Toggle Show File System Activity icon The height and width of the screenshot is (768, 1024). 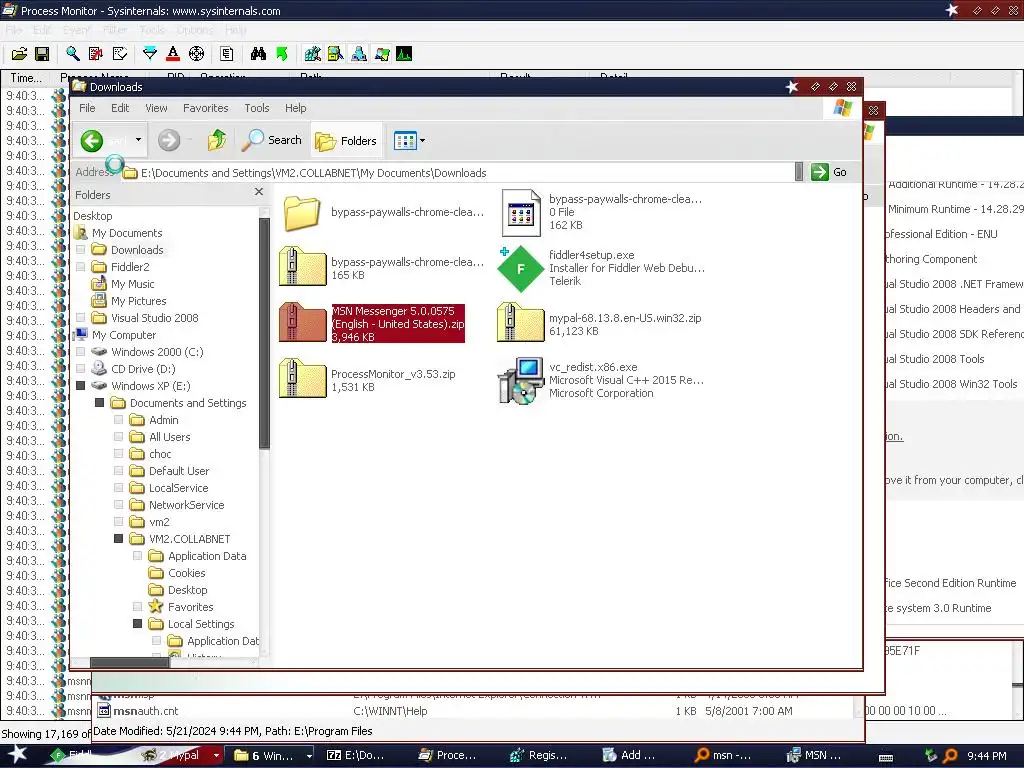coord(336,54)
